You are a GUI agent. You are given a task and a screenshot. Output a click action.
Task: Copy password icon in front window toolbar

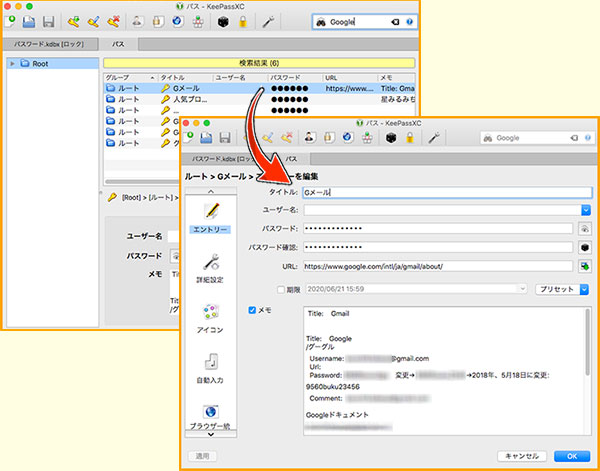click(328, 137)
